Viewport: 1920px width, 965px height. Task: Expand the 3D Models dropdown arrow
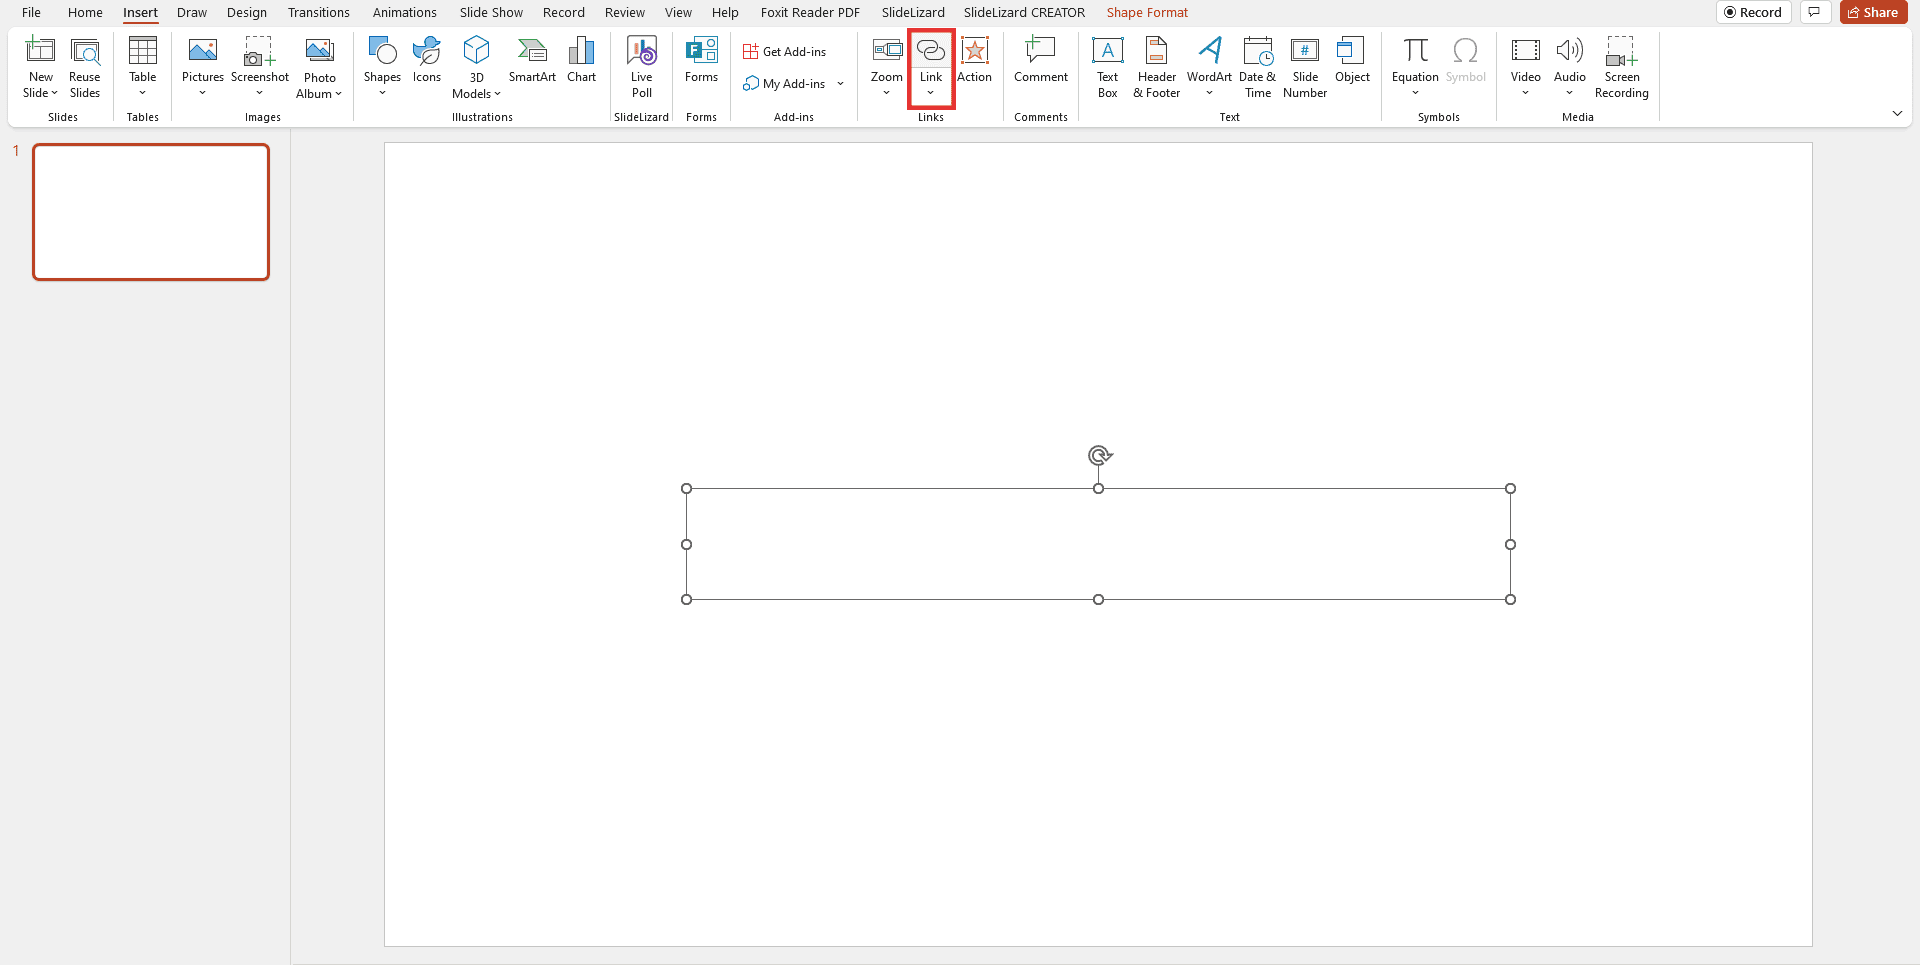[497, 94]
